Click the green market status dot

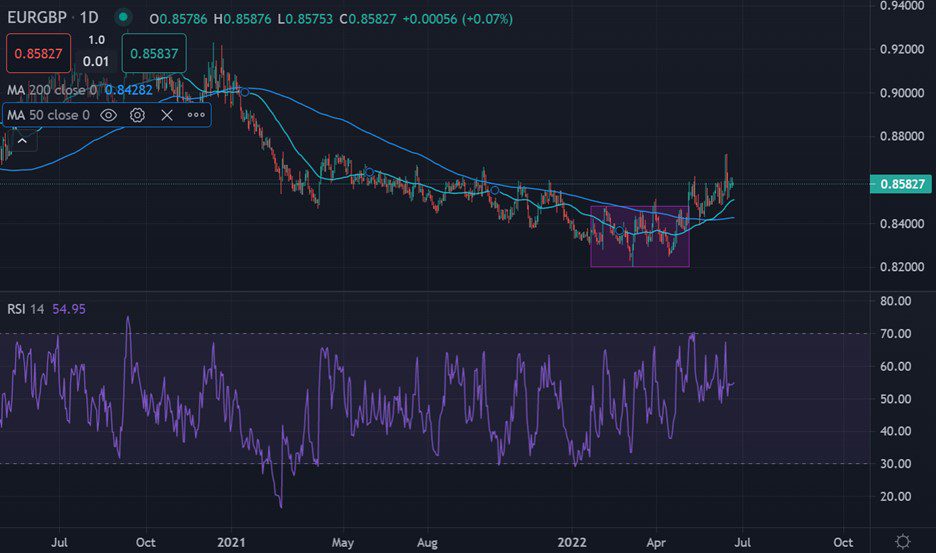123,17
